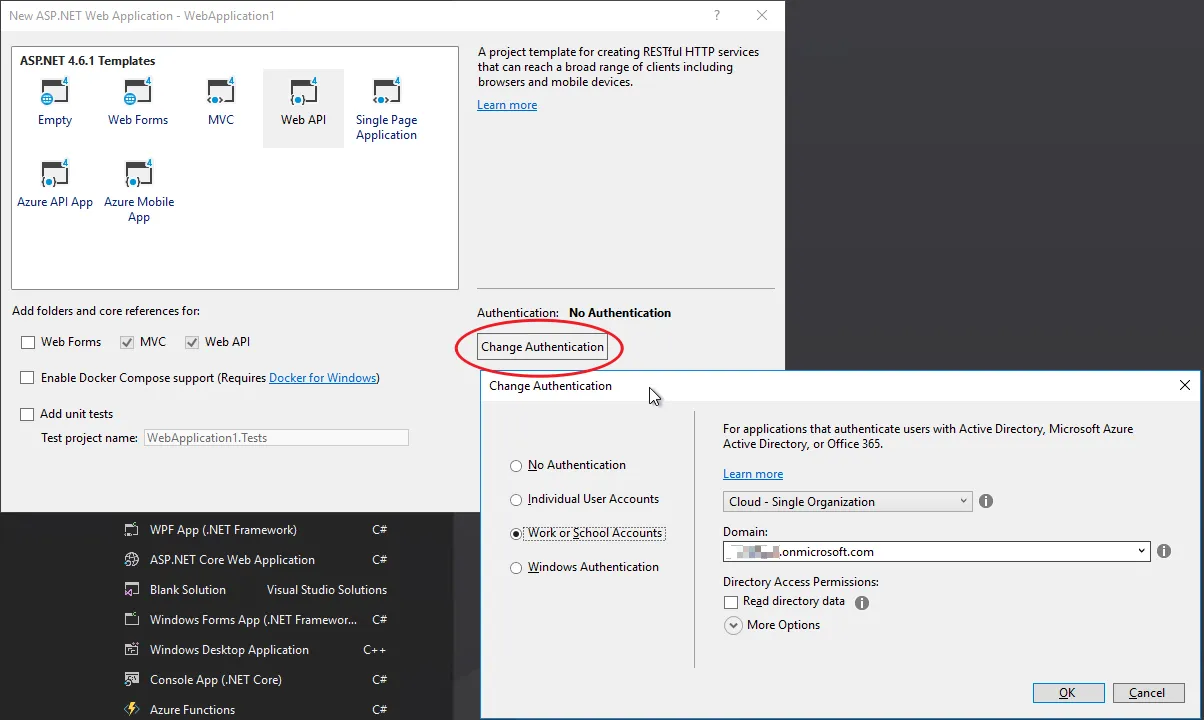Choose the Azure API App template
This screenshot has height=720, width=1204.
pos(54,183)
